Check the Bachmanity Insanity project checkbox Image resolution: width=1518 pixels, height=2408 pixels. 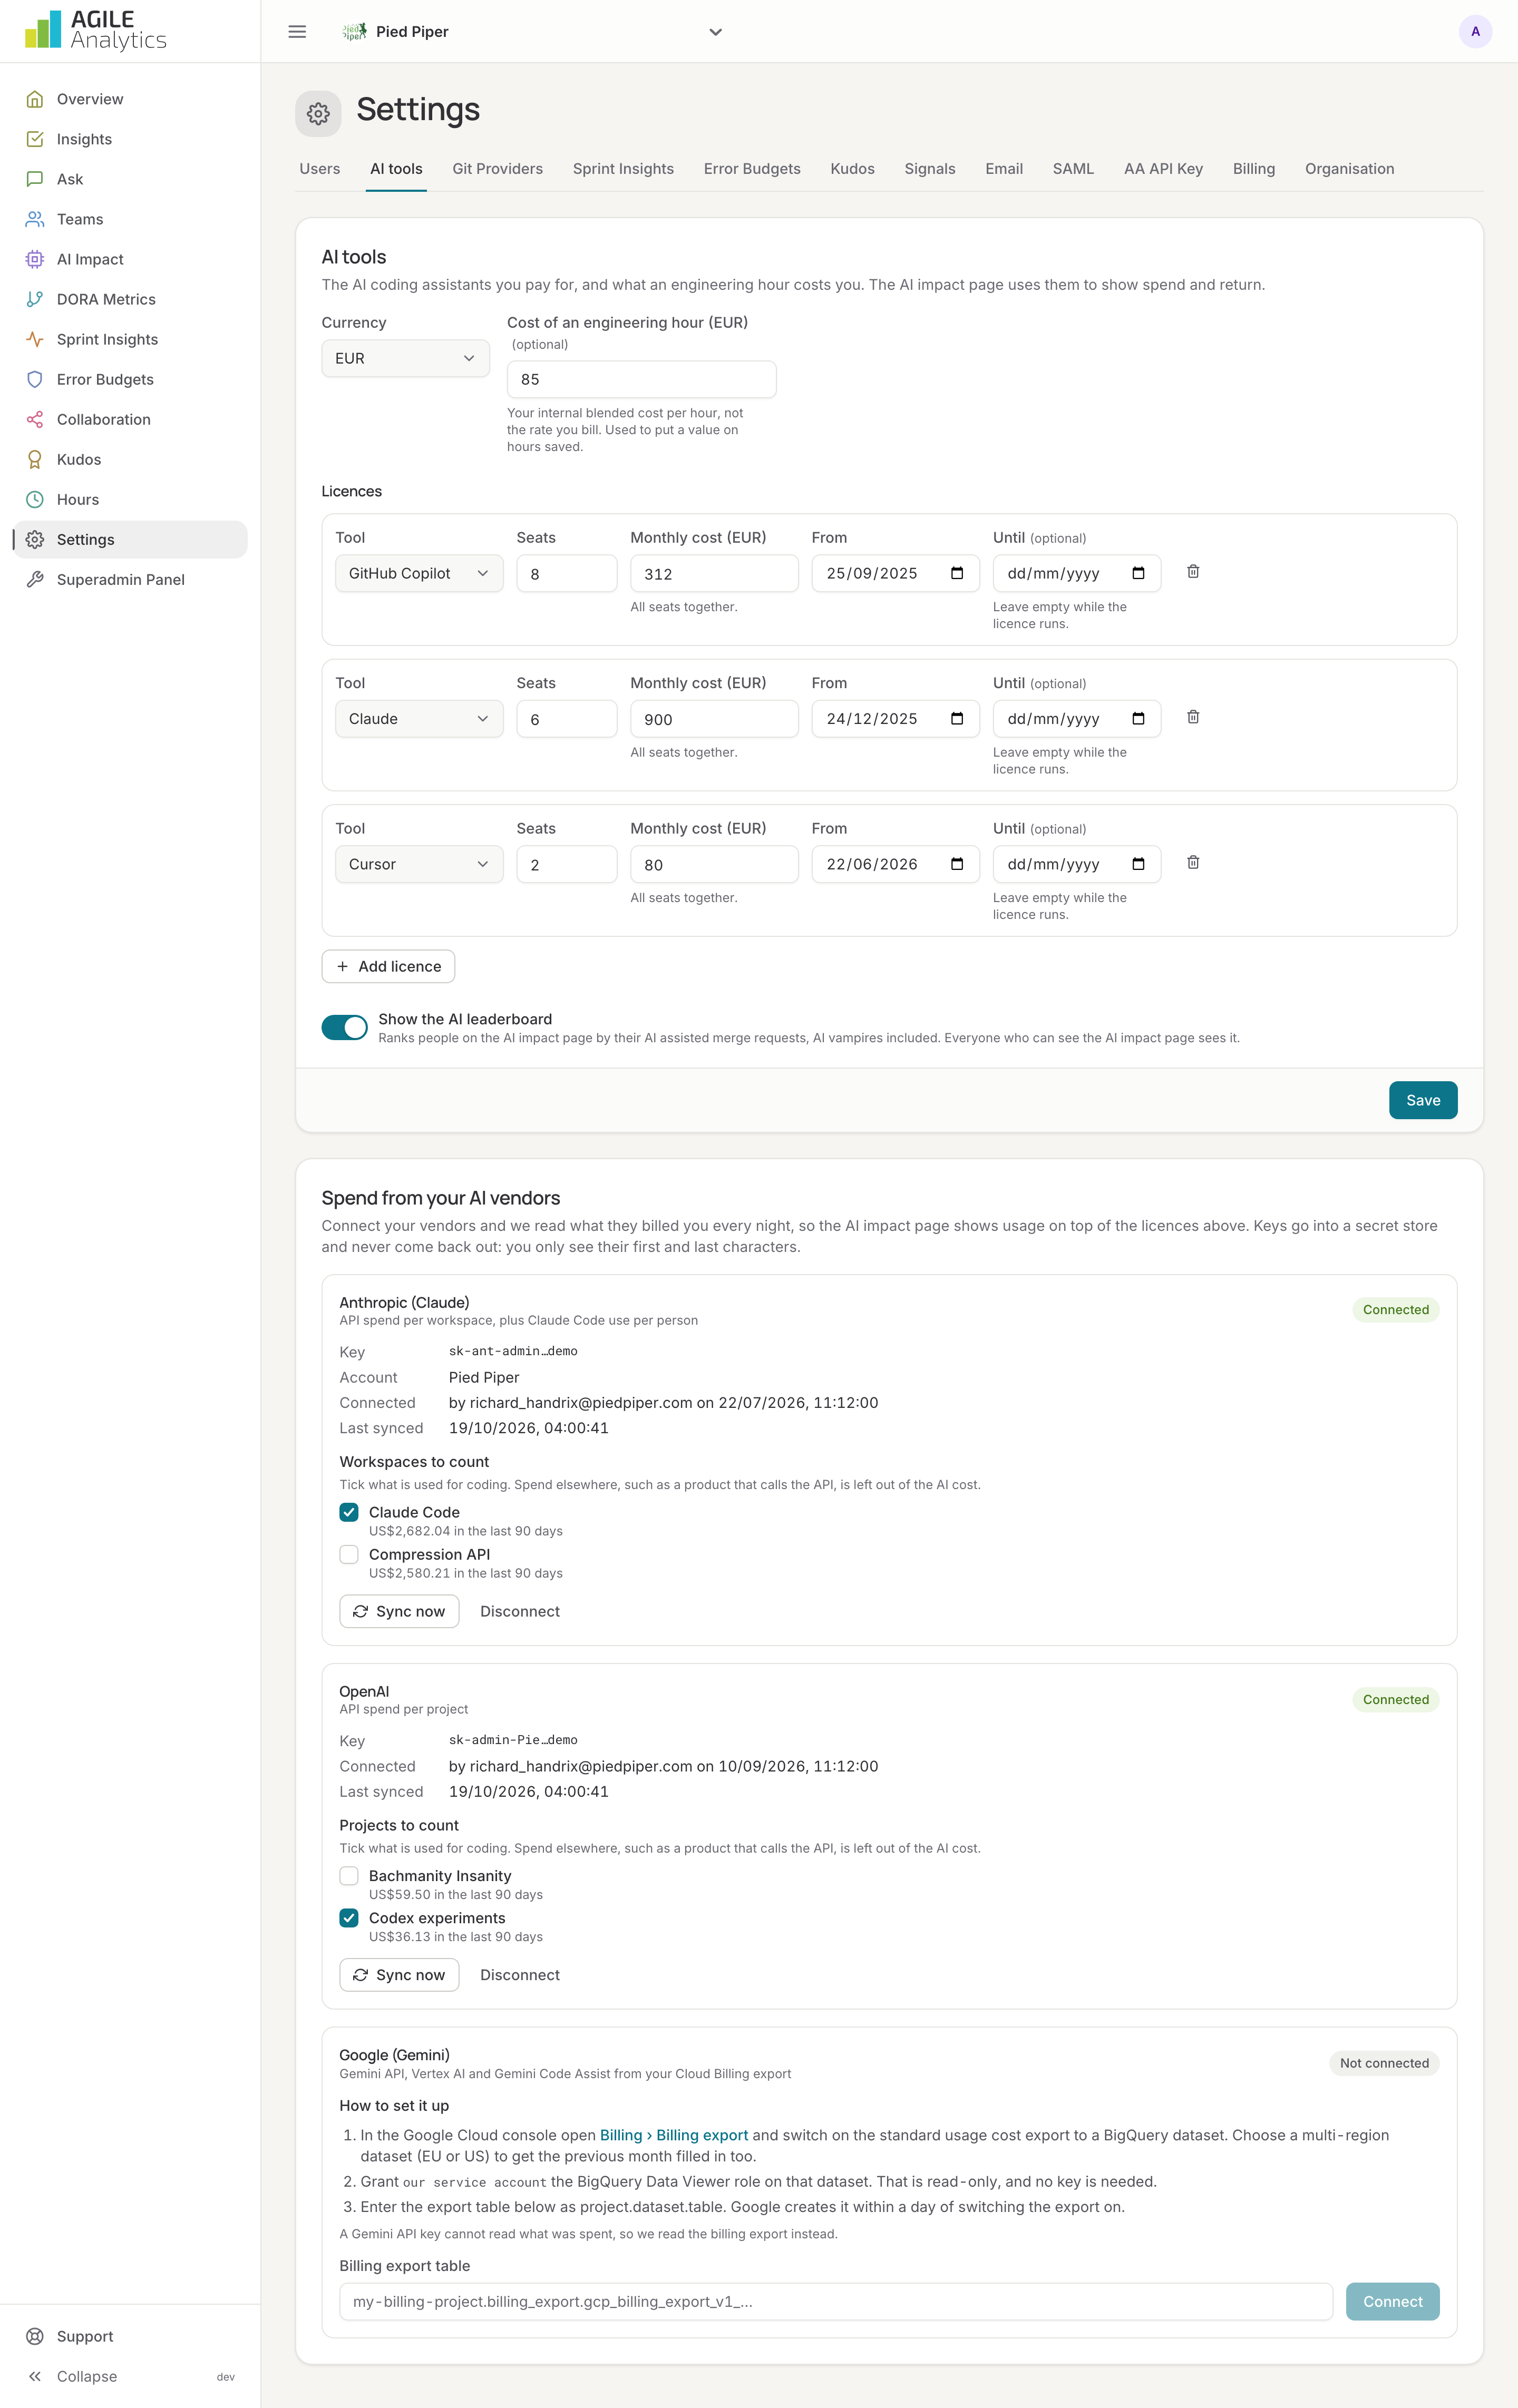click(349, 1876)
